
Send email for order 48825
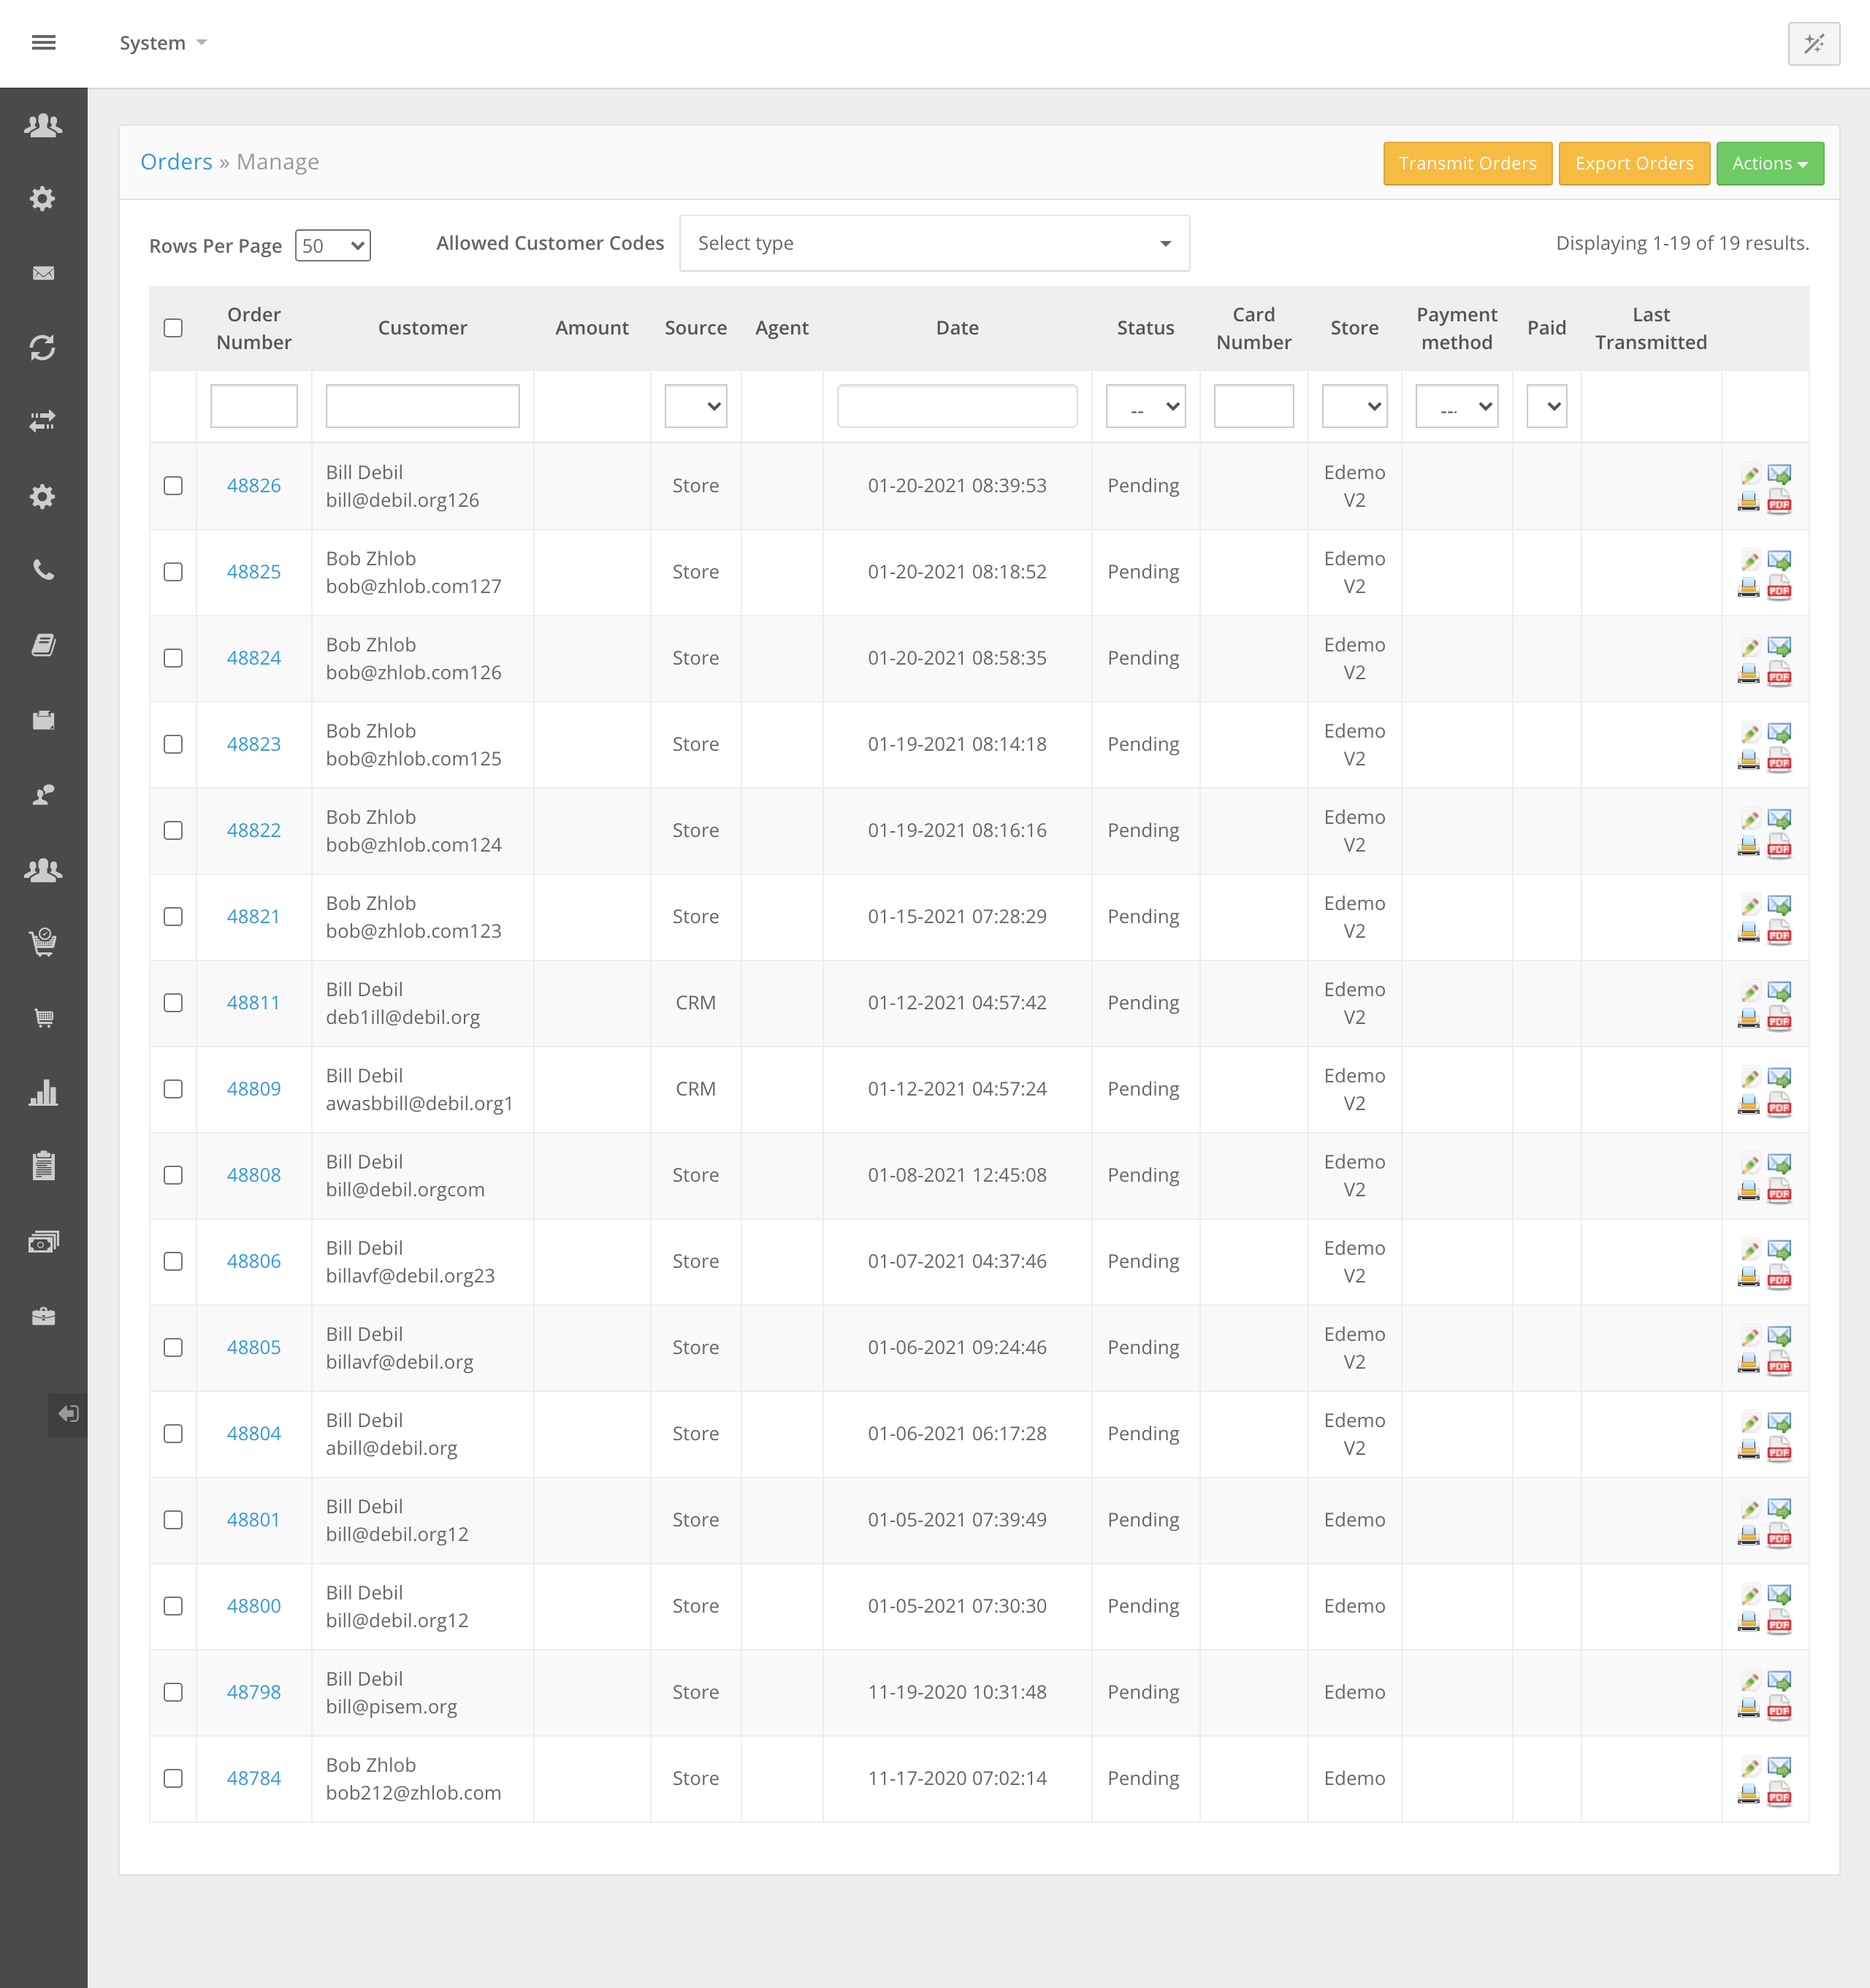[x=1779, y=560]
